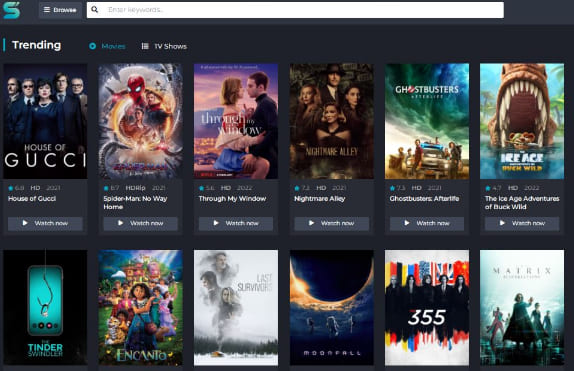This screenshot has width=574, height=371.
Task: Click play icon under Nightmare Alley
Action: click(x=311, y=223)
